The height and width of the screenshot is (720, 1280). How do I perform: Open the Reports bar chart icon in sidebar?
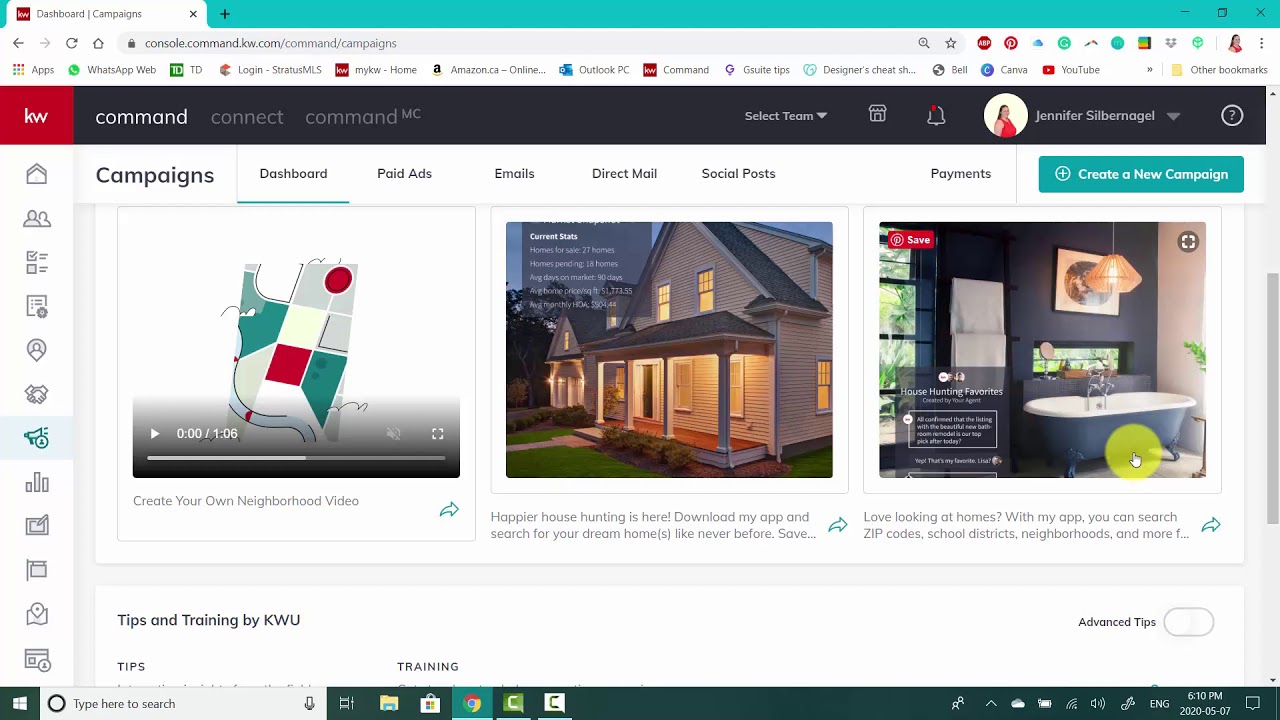tap(37, 482)
